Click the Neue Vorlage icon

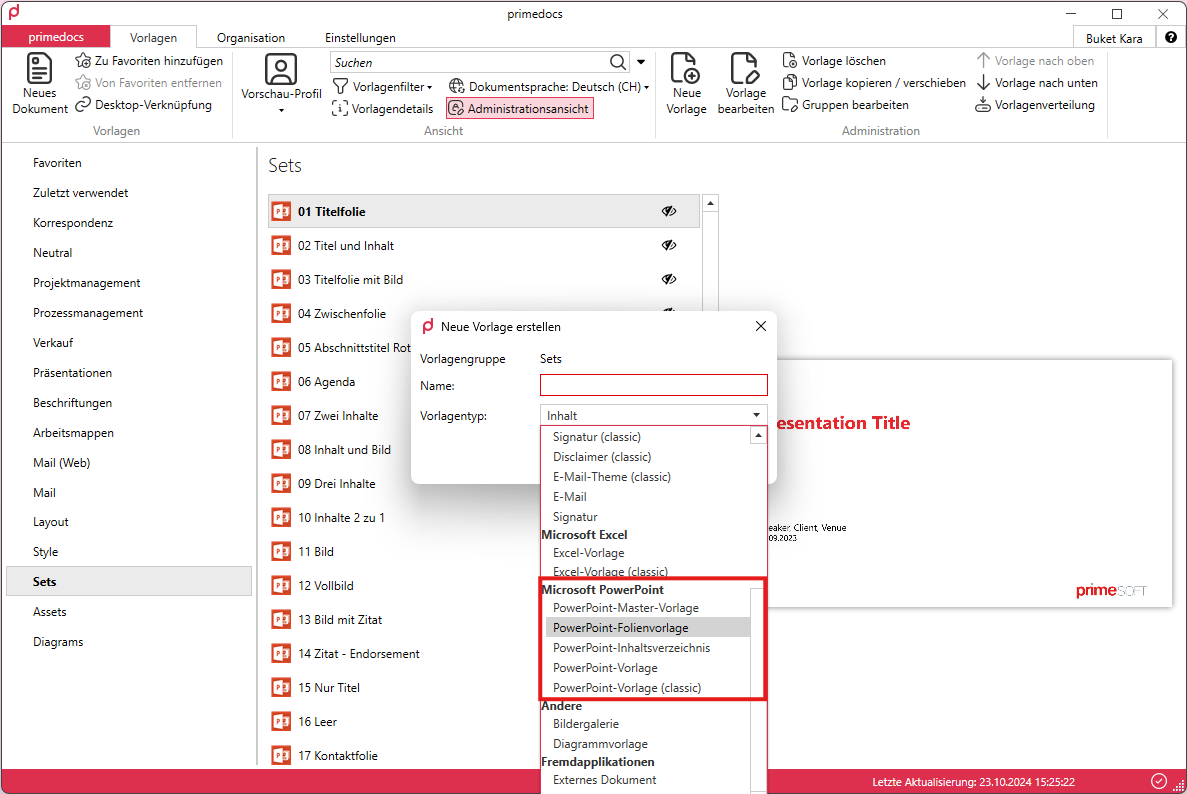tap(686, 68)
